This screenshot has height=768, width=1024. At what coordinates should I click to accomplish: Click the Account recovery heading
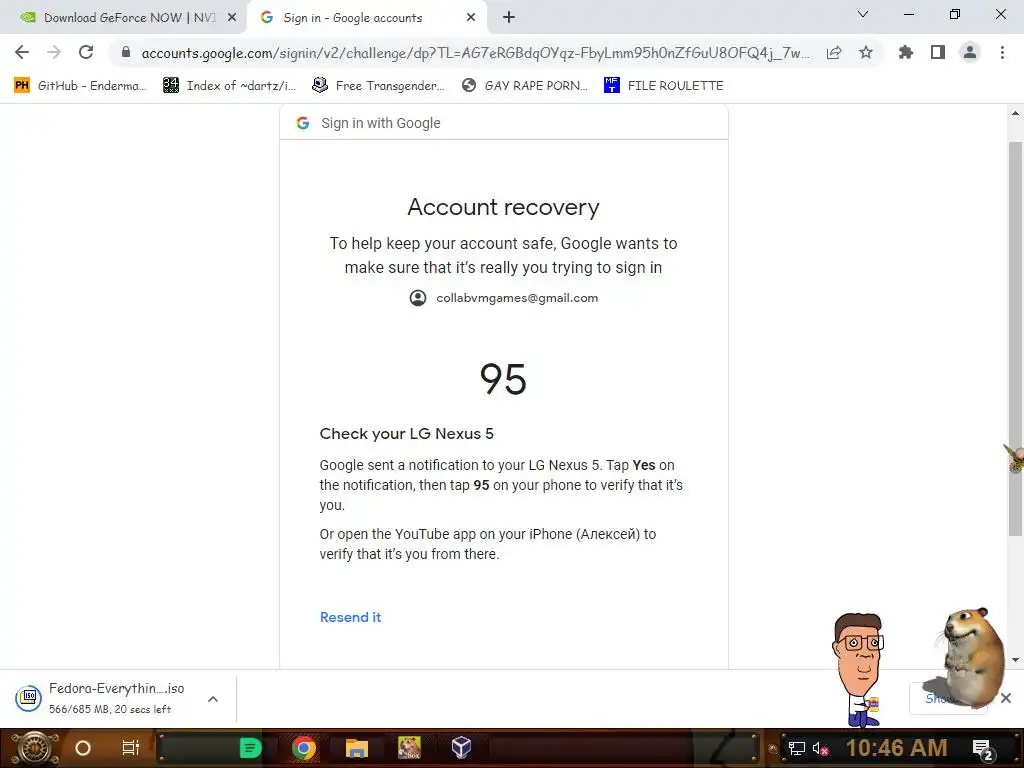click(x=504, y=207)
